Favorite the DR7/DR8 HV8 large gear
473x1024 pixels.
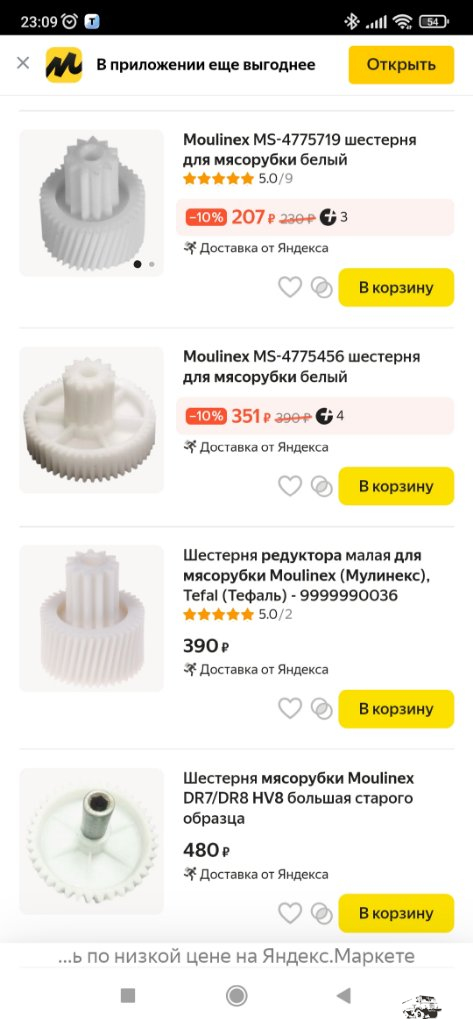(x=290, y=913)
